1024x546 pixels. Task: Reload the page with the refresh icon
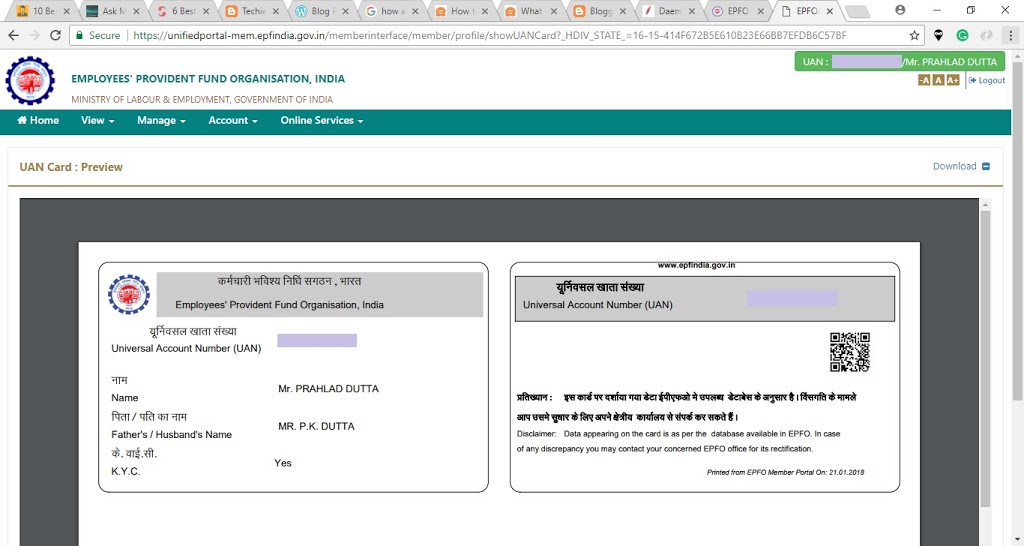(56, 35)
